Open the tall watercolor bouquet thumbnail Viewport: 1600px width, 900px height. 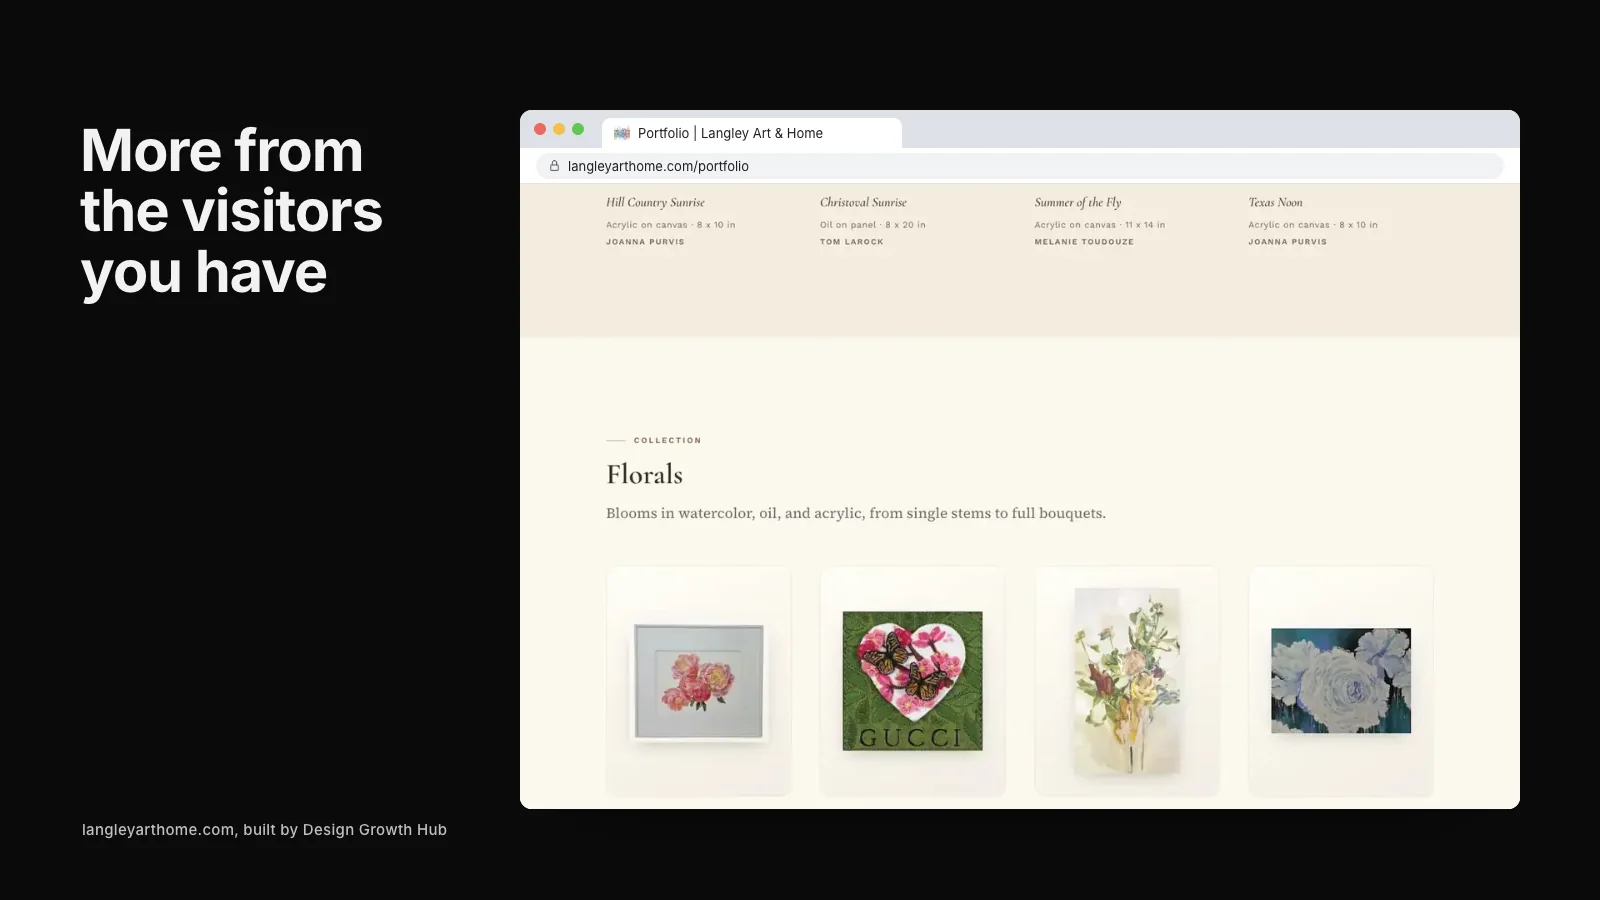1127,681
